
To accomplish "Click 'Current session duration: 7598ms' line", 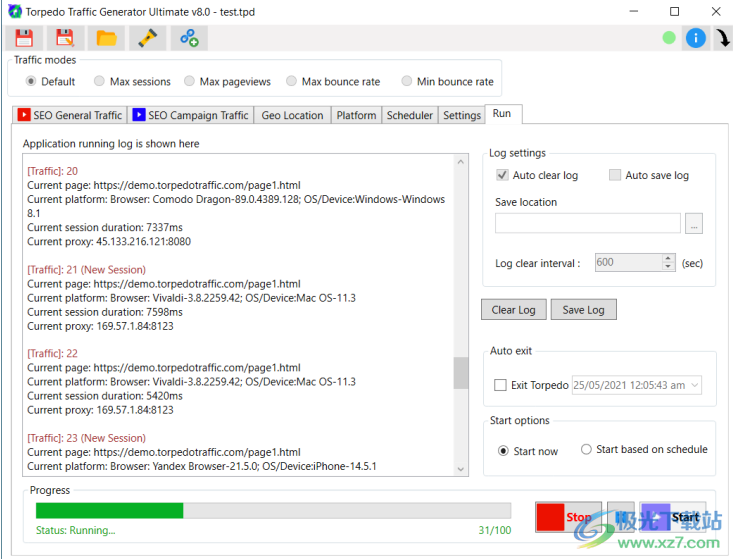I will click(105, 312).
